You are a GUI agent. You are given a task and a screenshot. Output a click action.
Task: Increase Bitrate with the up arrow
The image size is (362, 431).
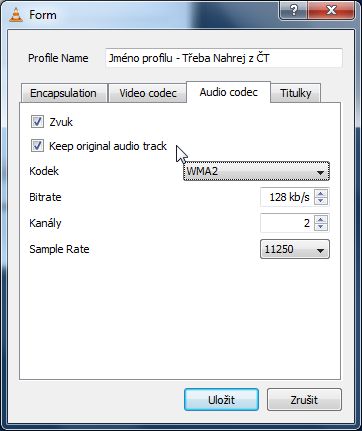coord(321,194)
